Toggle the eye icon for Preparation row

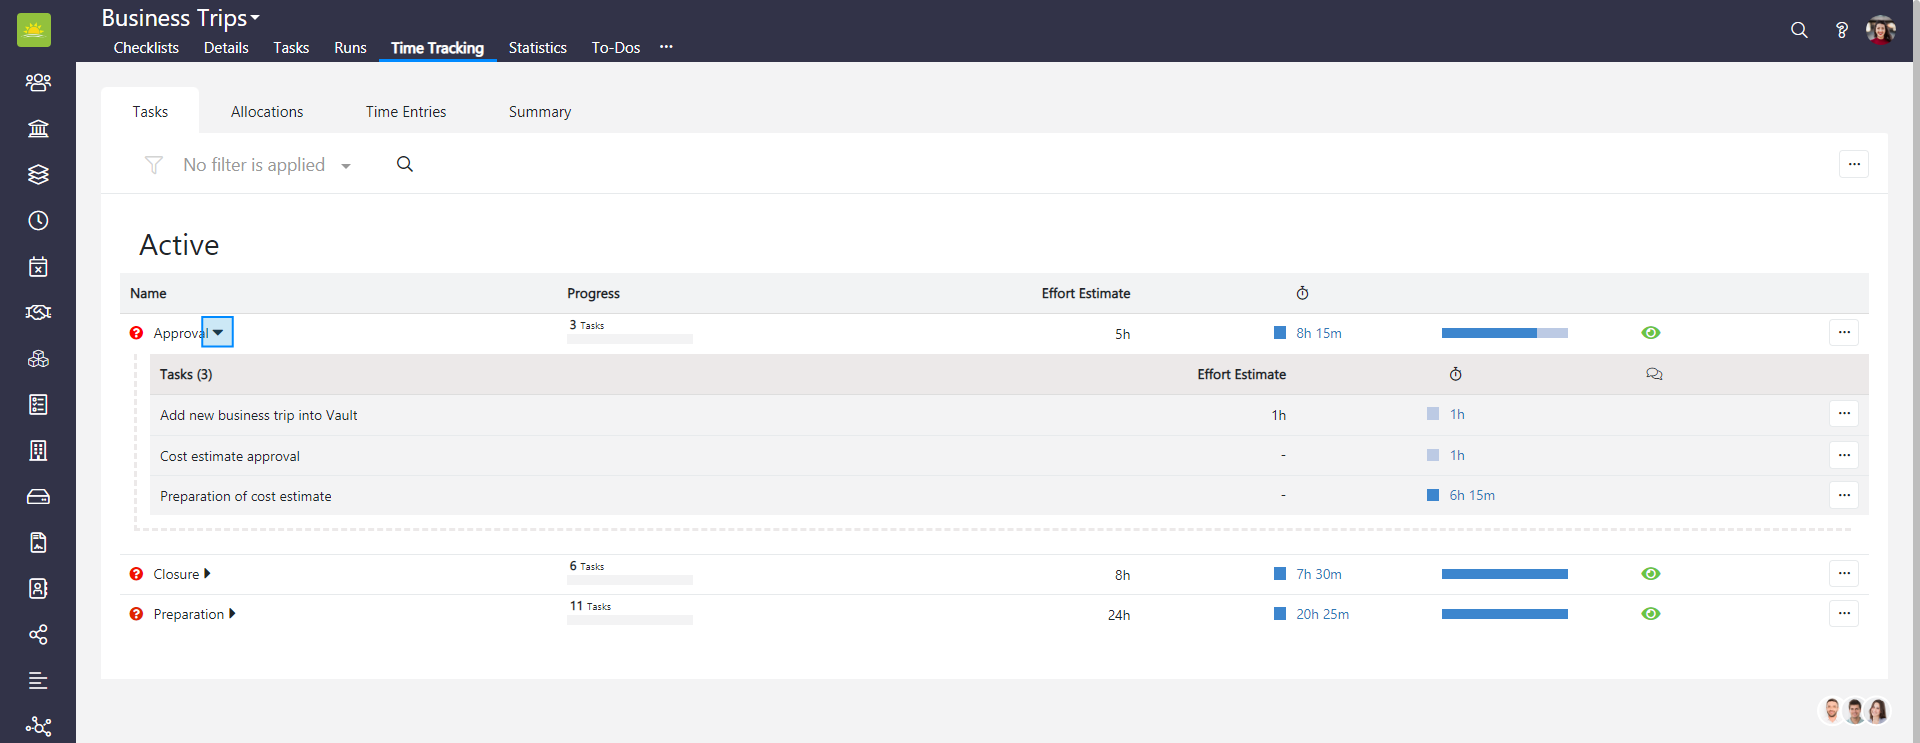coord(1651,614)
